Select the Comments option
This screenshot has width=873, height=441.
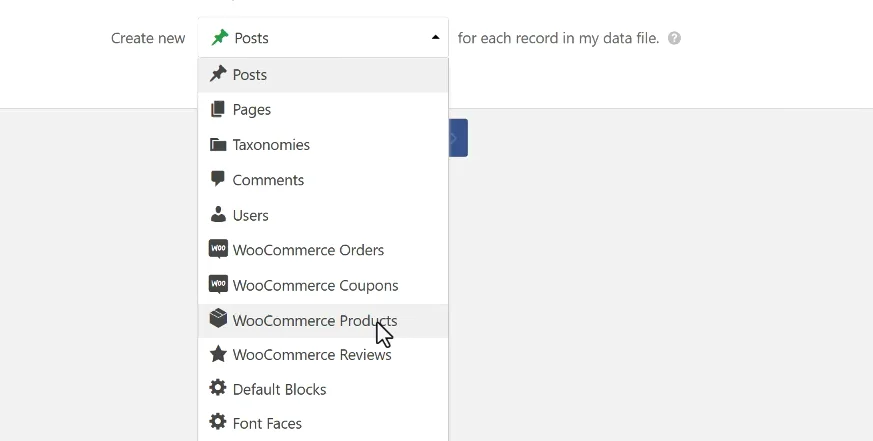[x=323, y=180]
